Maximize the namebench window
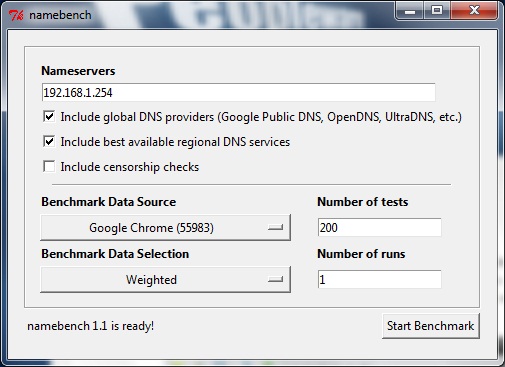505x367 pixels. pos(437,11)
